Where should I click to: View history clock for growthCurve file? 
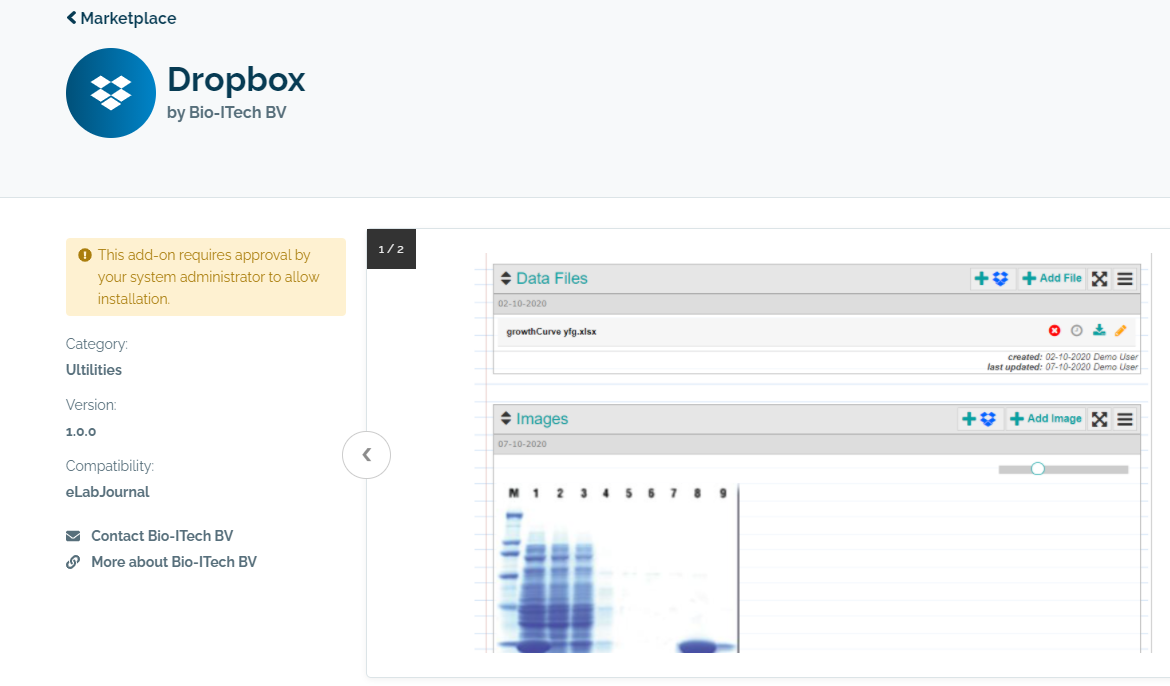click(1077, 331)
